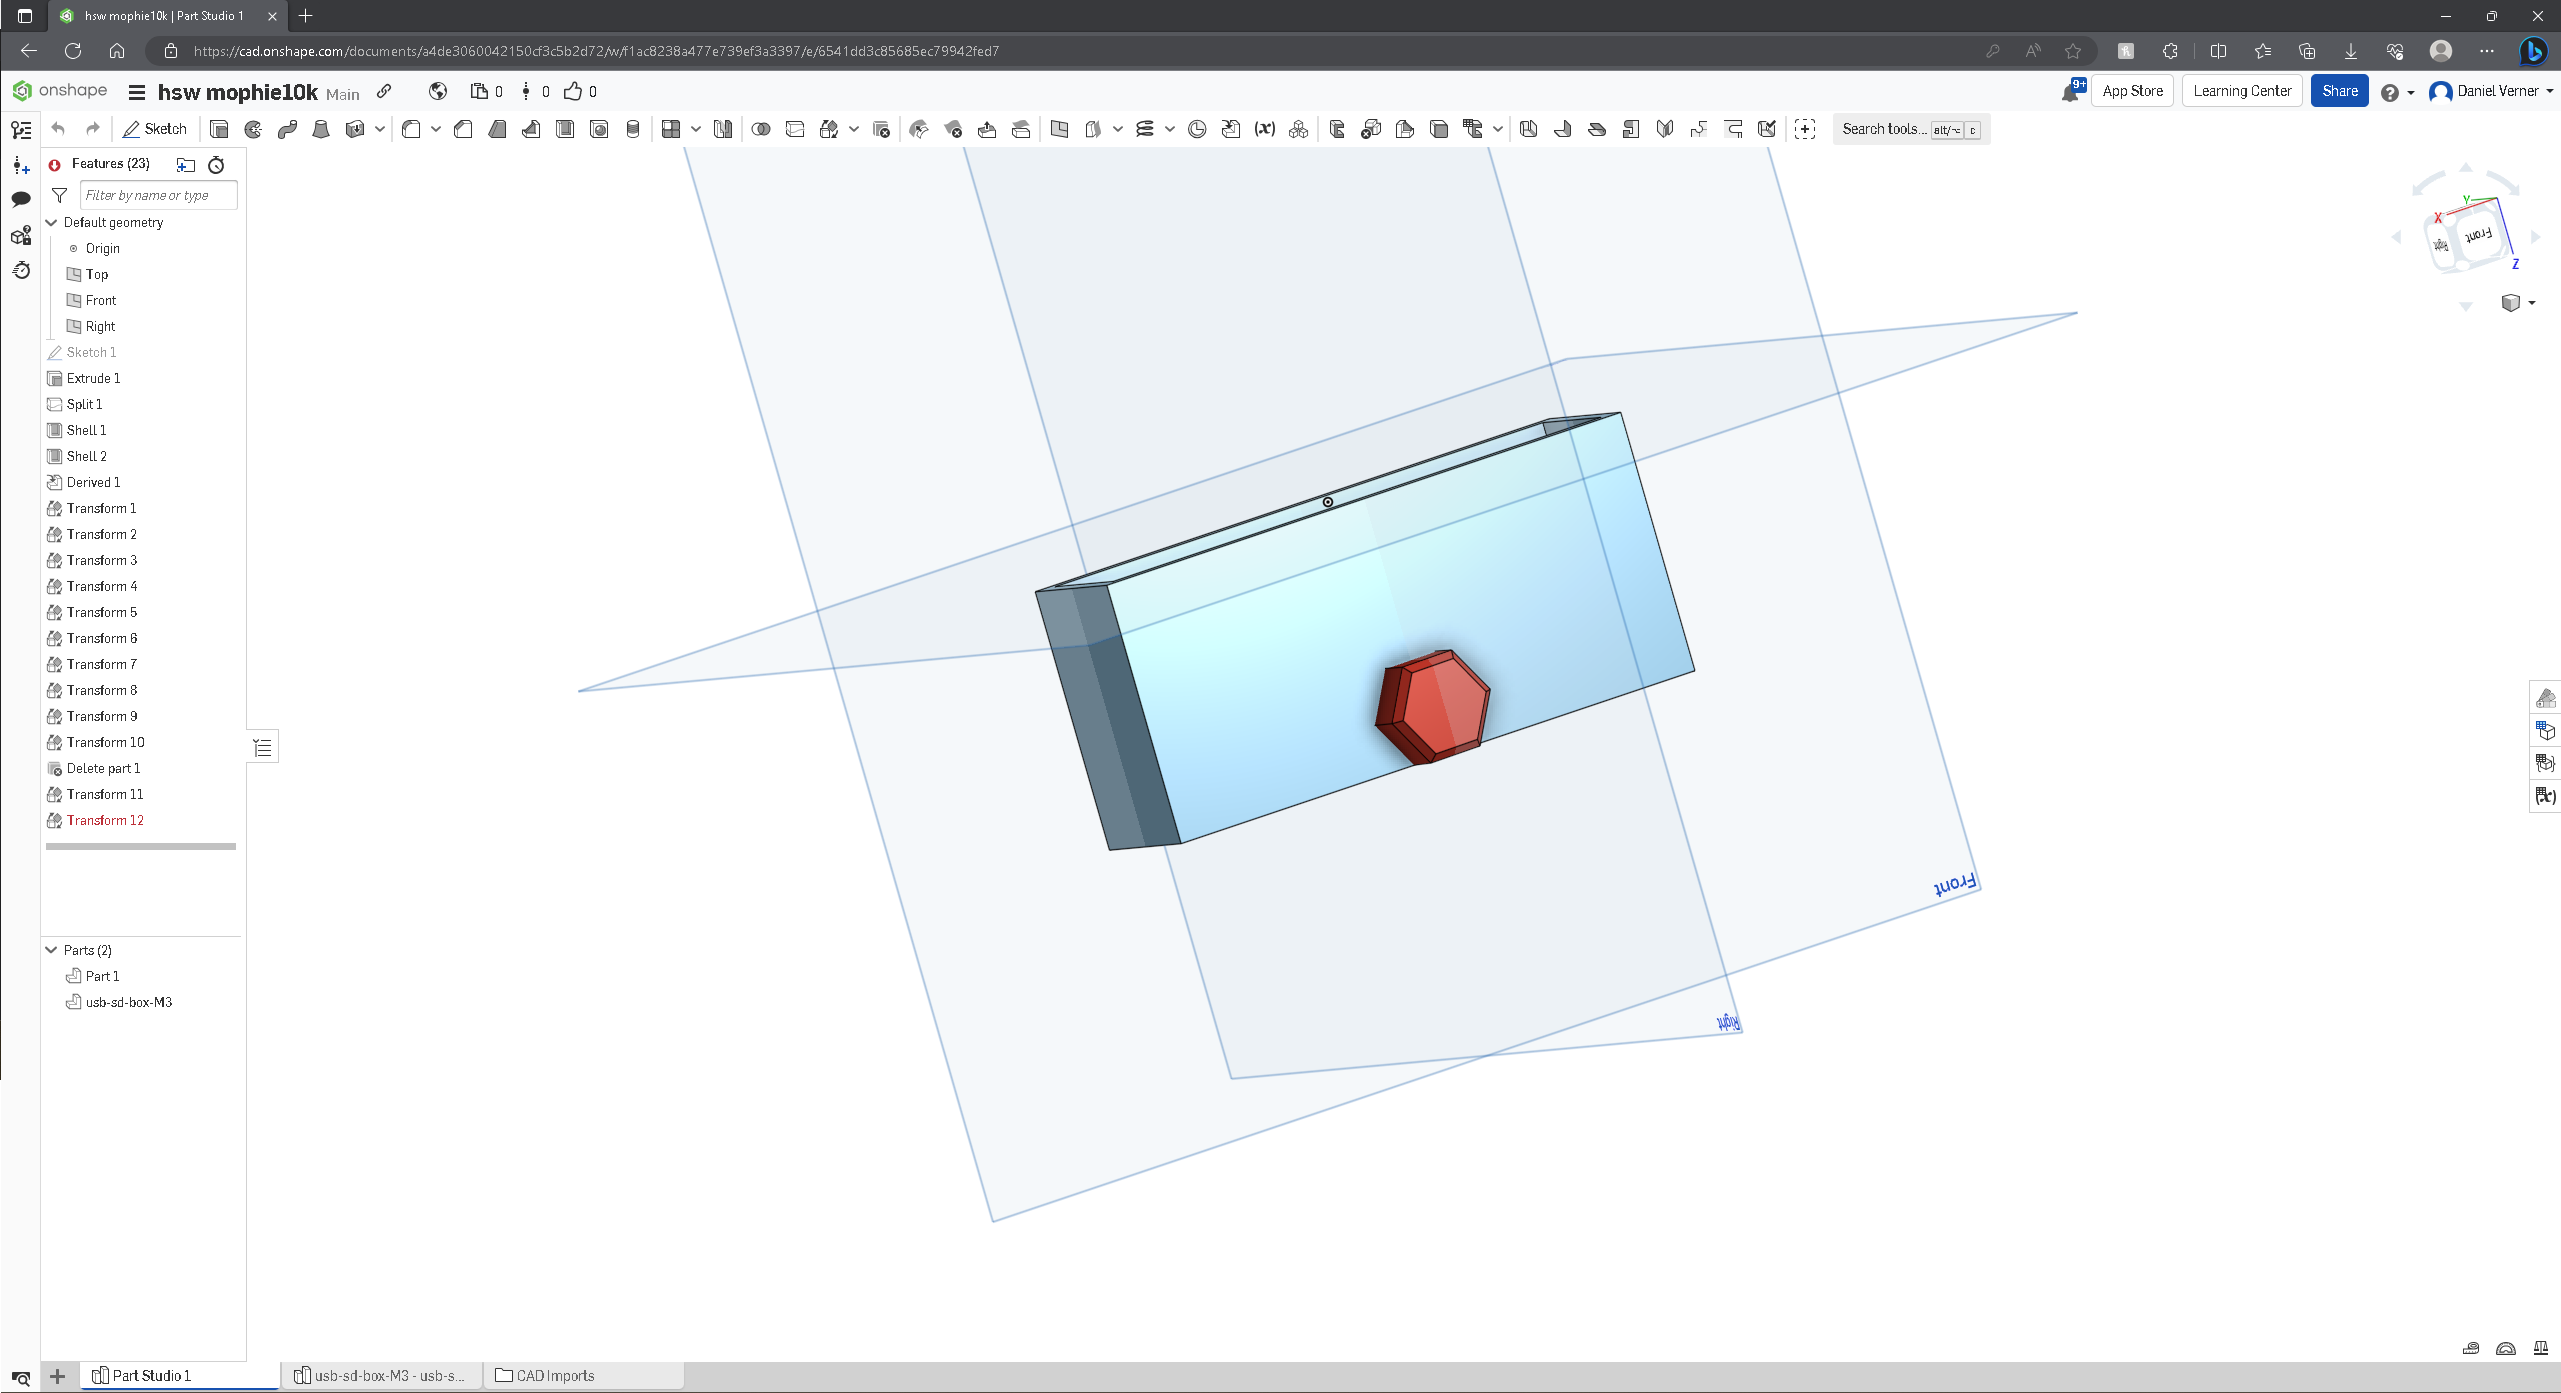2561x1393 pixels.
Task: Switch to the usb-sd-box-M3 tab
Action: (x=385, y=1375)
